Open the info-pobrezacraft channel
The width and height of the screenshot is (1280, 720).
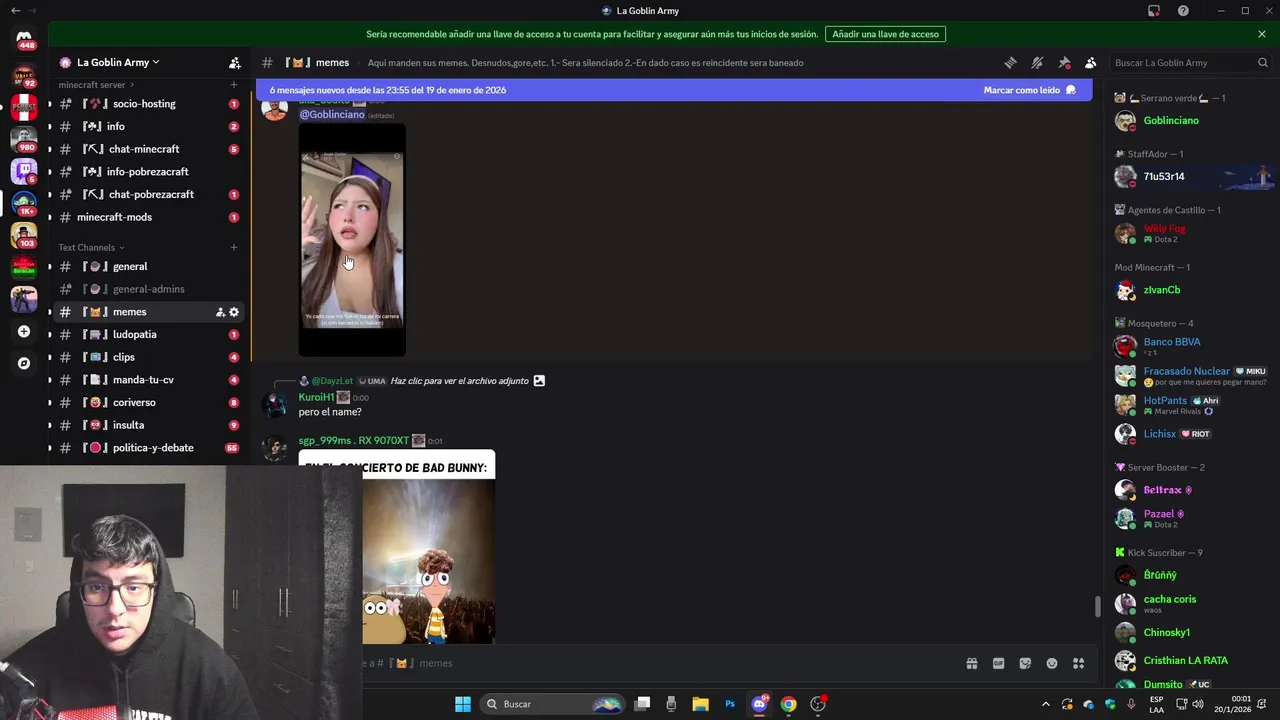[x=149, y=172]
